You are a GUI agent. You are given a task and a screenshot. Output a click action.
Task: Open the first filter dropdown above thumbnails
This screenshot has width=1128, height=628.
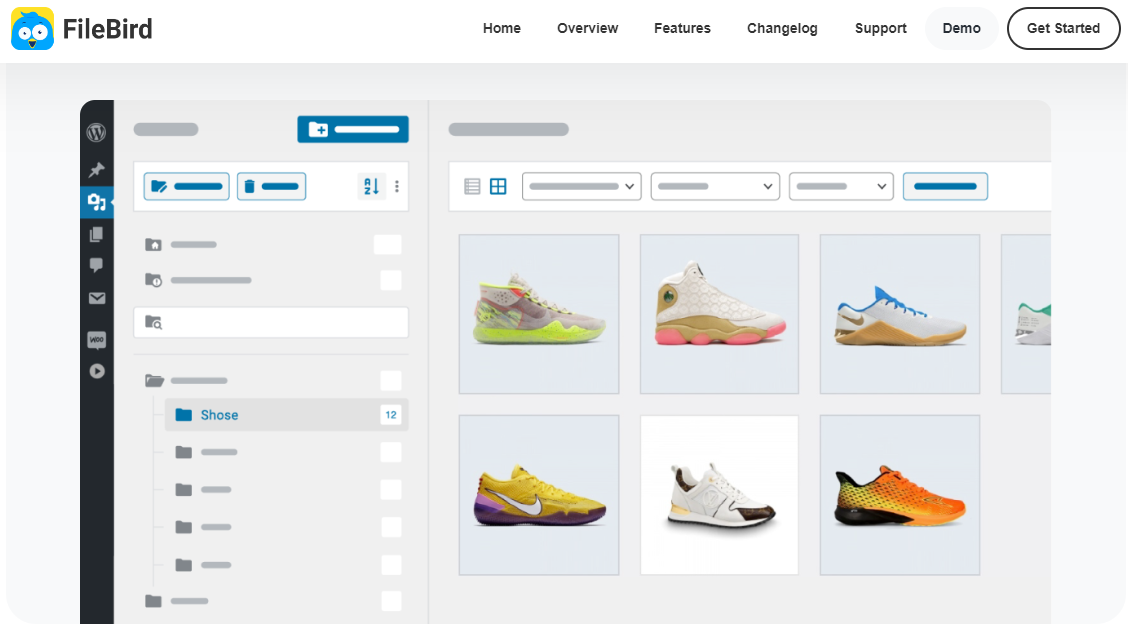pyautogui.click(x=581, y=186)
